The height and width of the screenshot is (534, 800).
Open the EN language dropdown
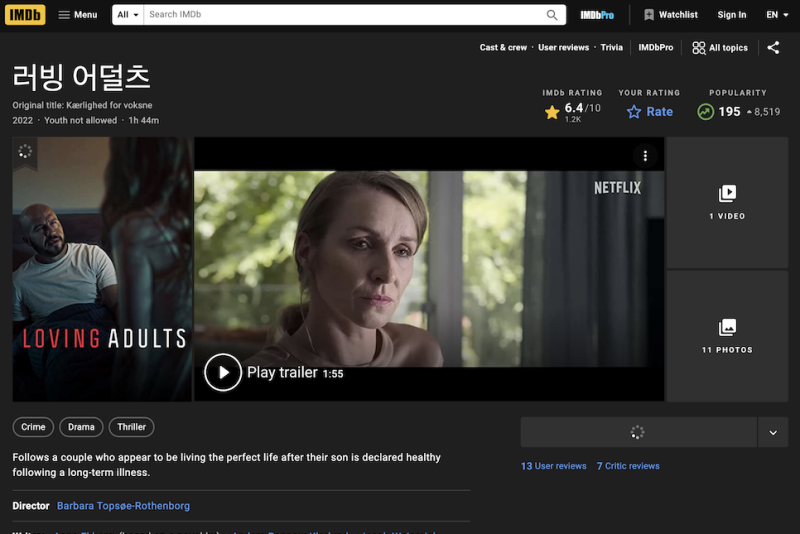point(777,15)
